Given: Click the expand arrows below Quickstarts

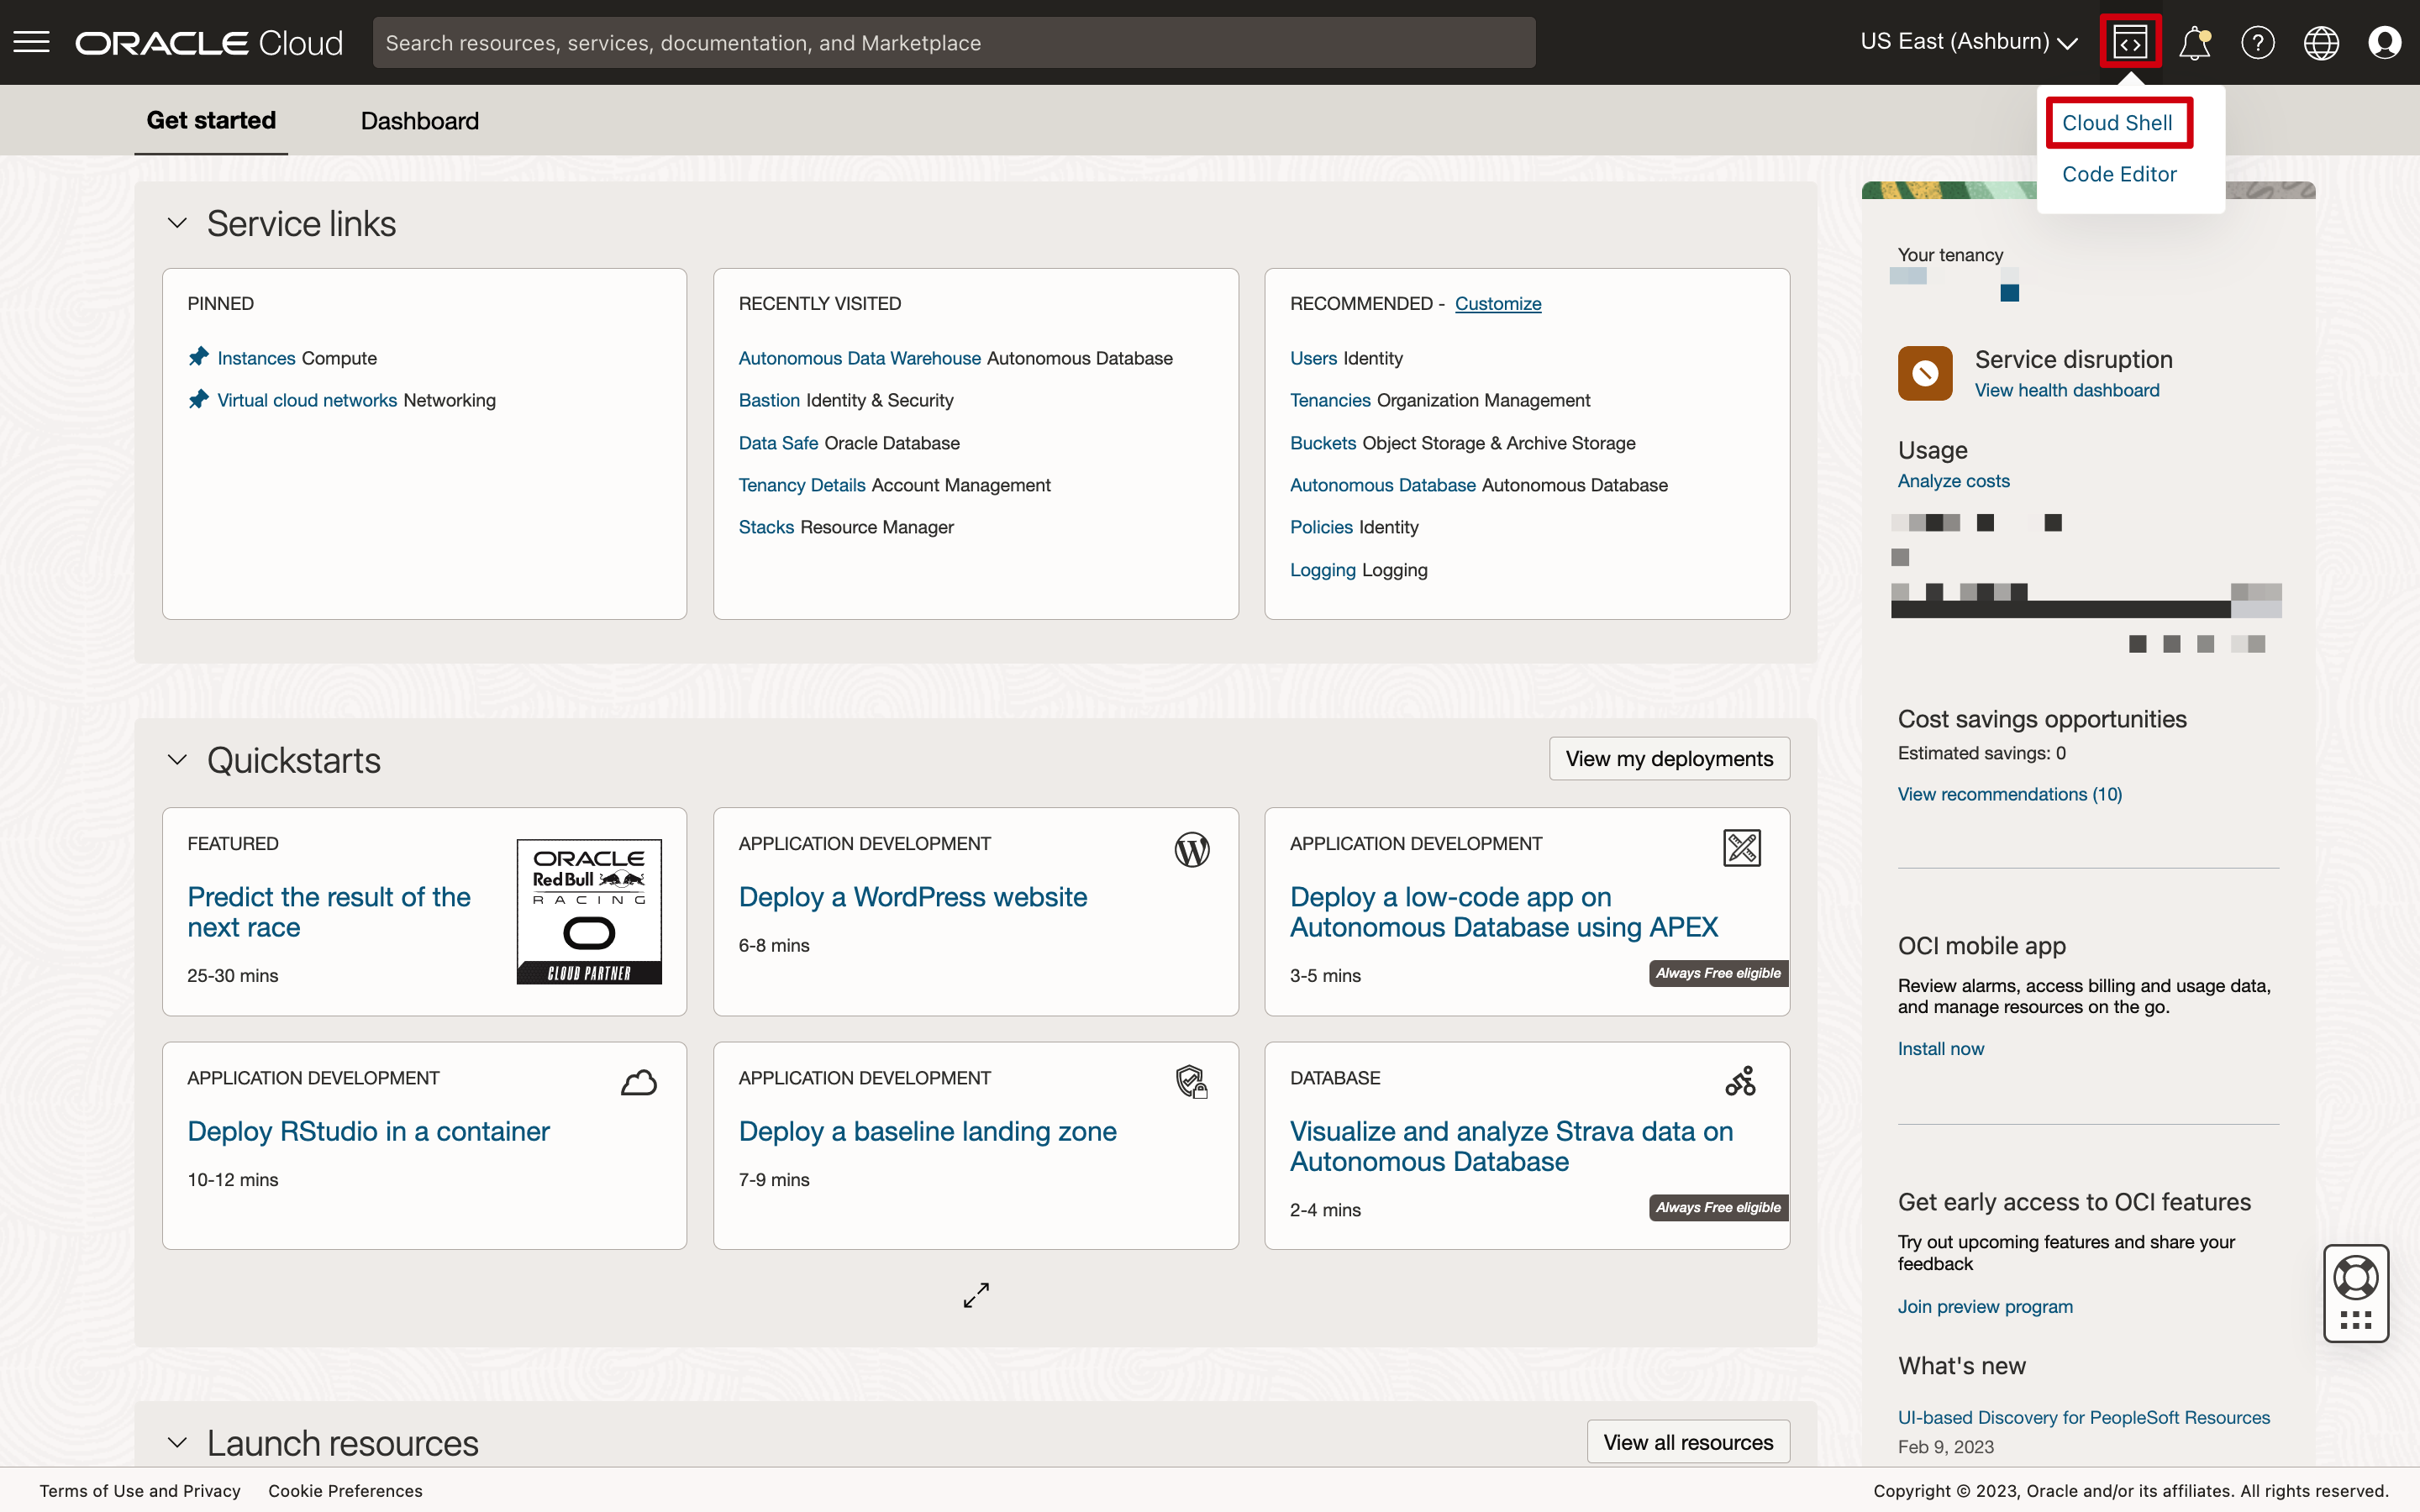Looking at the screenshot, I should coord(976,1295).
